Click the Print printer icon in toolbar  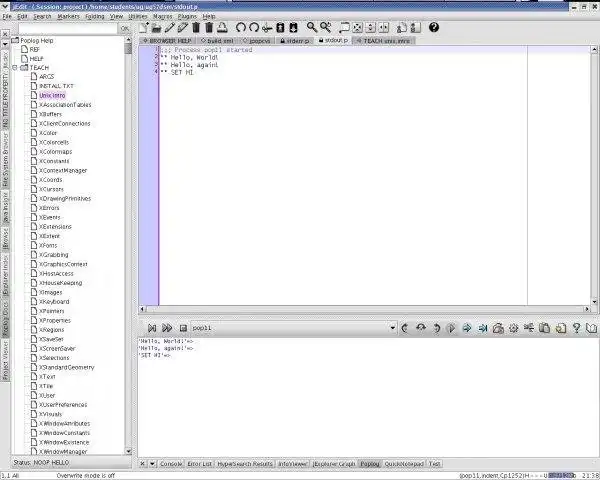pyautogui.click(x=222, y=28)
